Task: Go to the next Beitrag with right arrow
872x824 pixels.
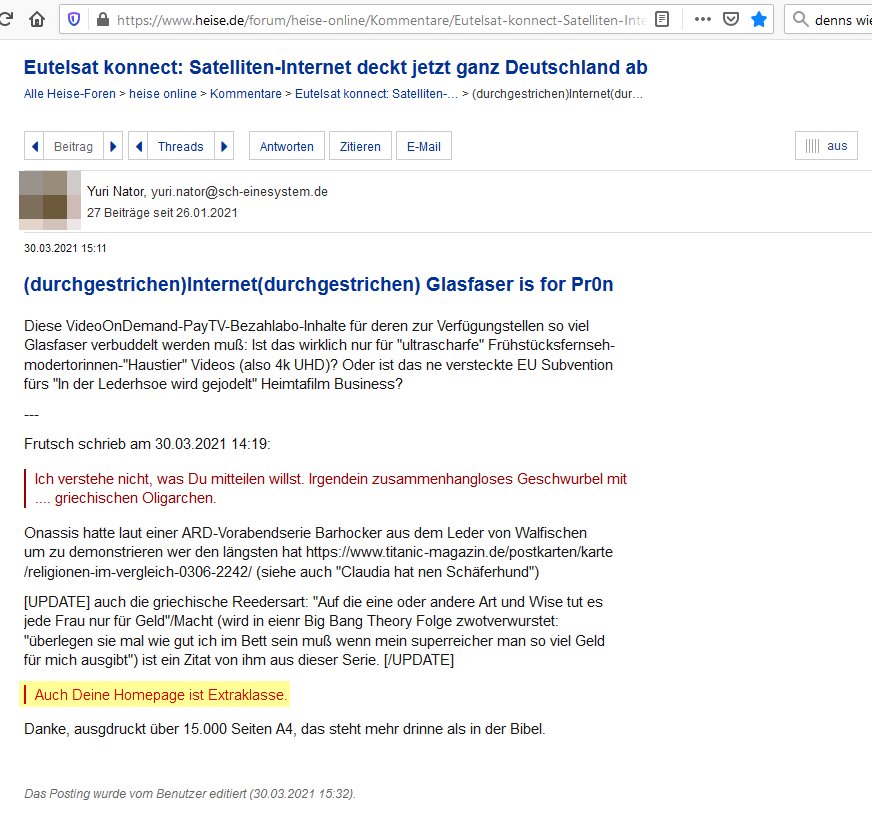Action: [x=113, y=146]
